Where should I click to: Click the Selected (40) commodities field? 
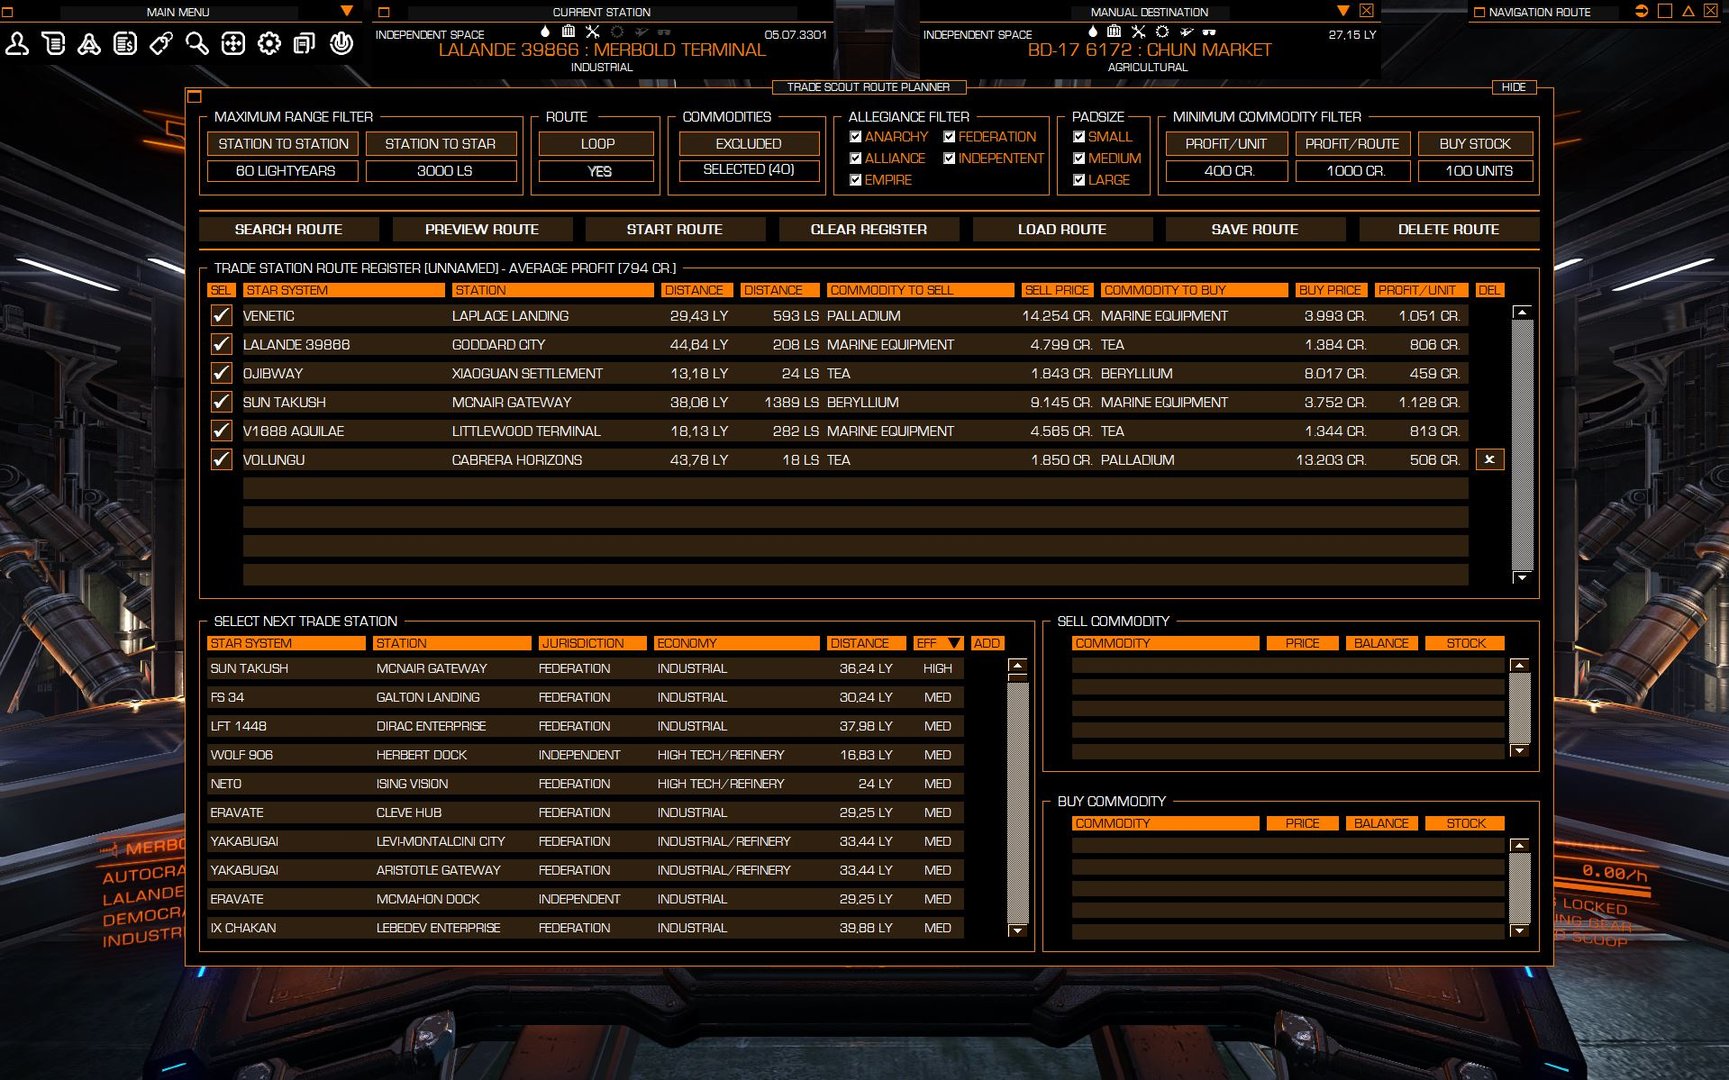749,170
